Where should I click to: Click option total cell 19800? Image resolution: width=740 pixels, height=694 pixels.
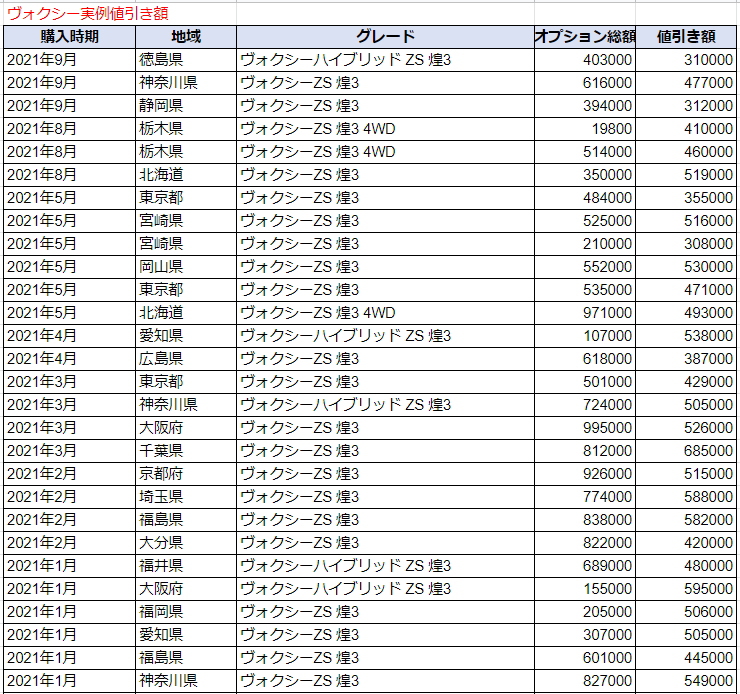pos(585,129)
